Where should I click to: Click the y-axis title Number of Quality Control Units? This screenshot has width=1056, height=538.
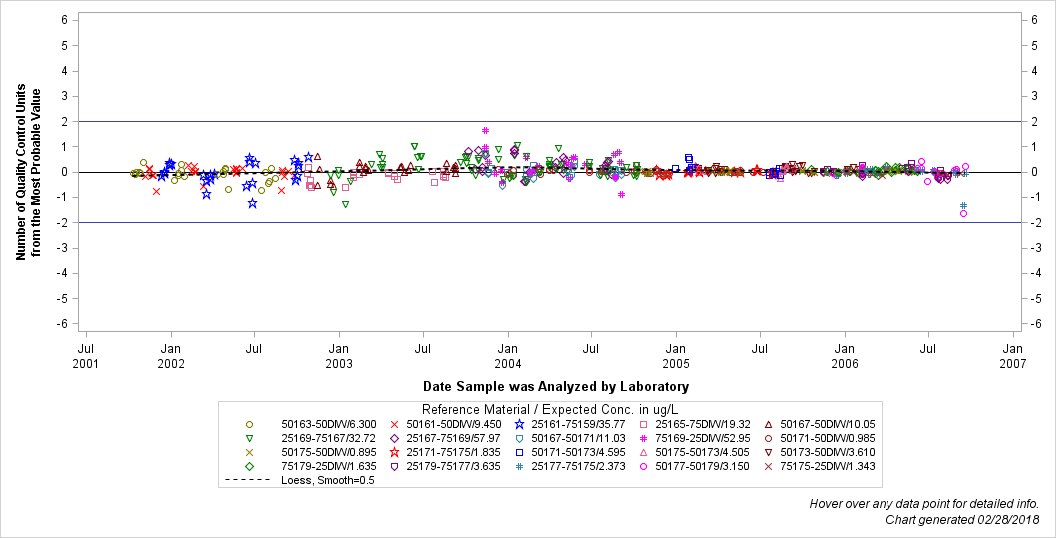28,172
